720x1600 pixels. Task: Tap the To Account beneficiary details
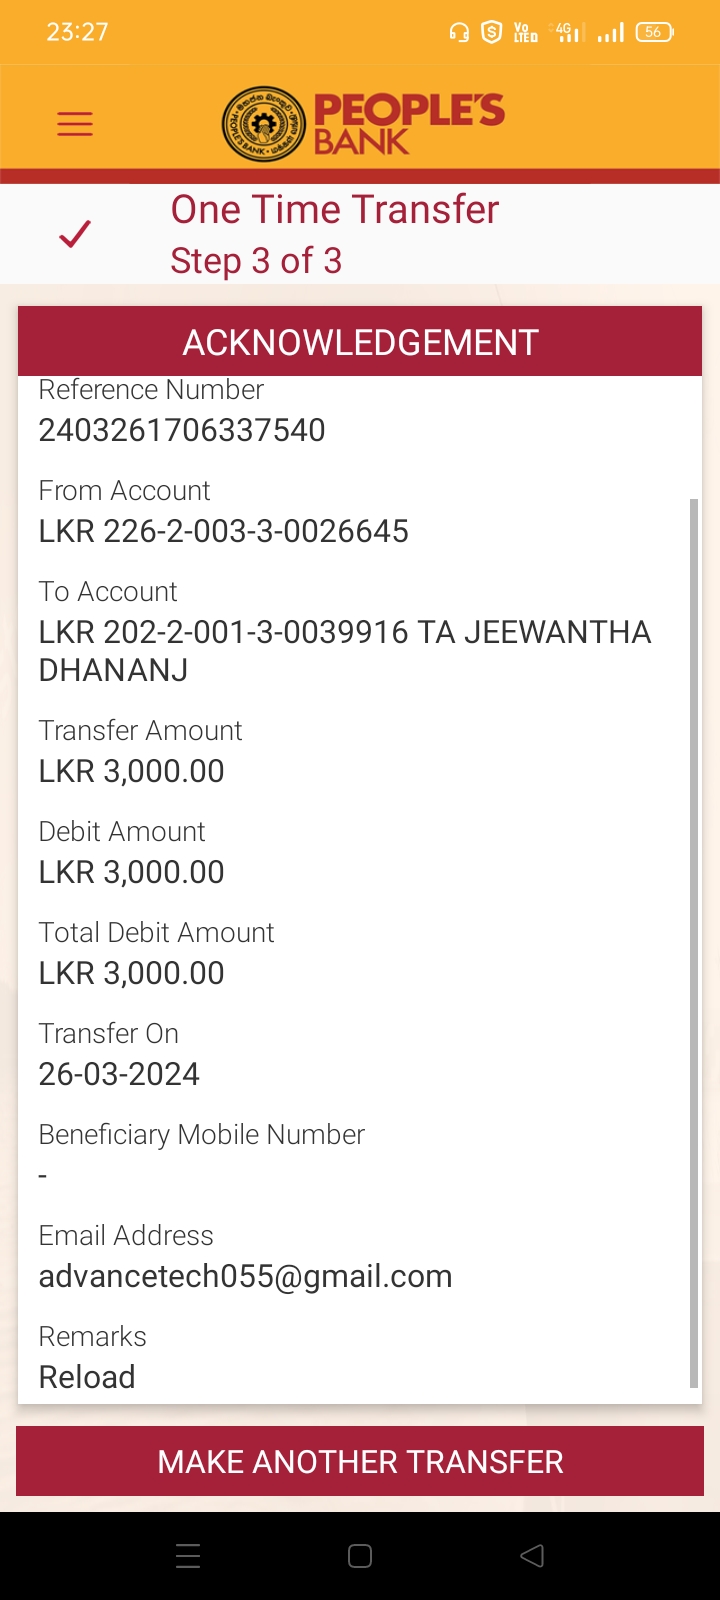pyautogui.click(x=344, y=650)
